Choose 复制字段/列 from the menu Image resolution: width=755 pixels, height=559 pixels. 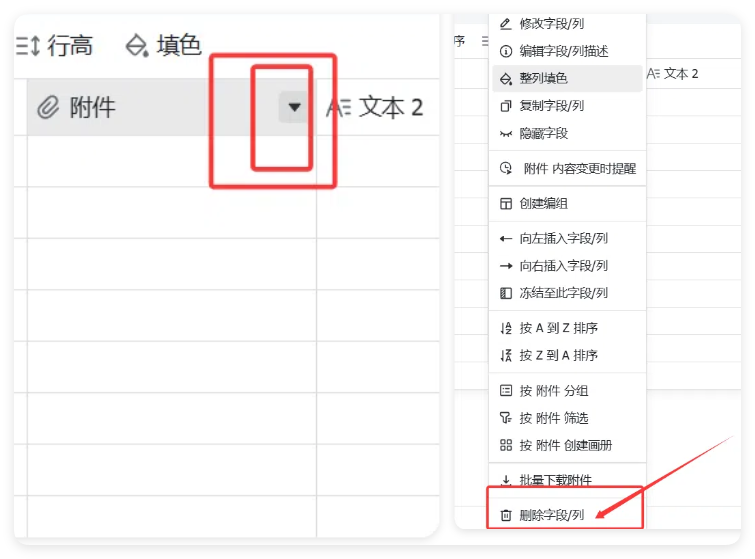coord(567,105)
